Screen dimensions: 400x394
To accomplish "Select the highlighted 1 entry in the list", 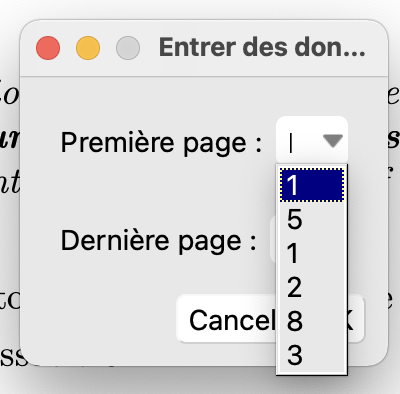I will (x=312, y=185).
